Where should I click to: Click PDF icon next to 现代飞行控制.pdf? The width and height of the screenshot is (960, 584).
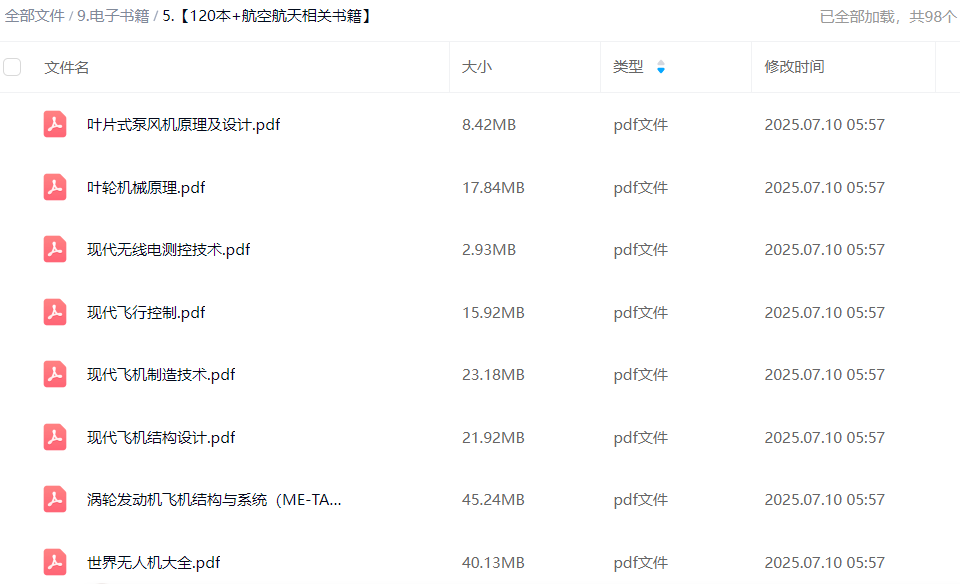click(55, 312)
